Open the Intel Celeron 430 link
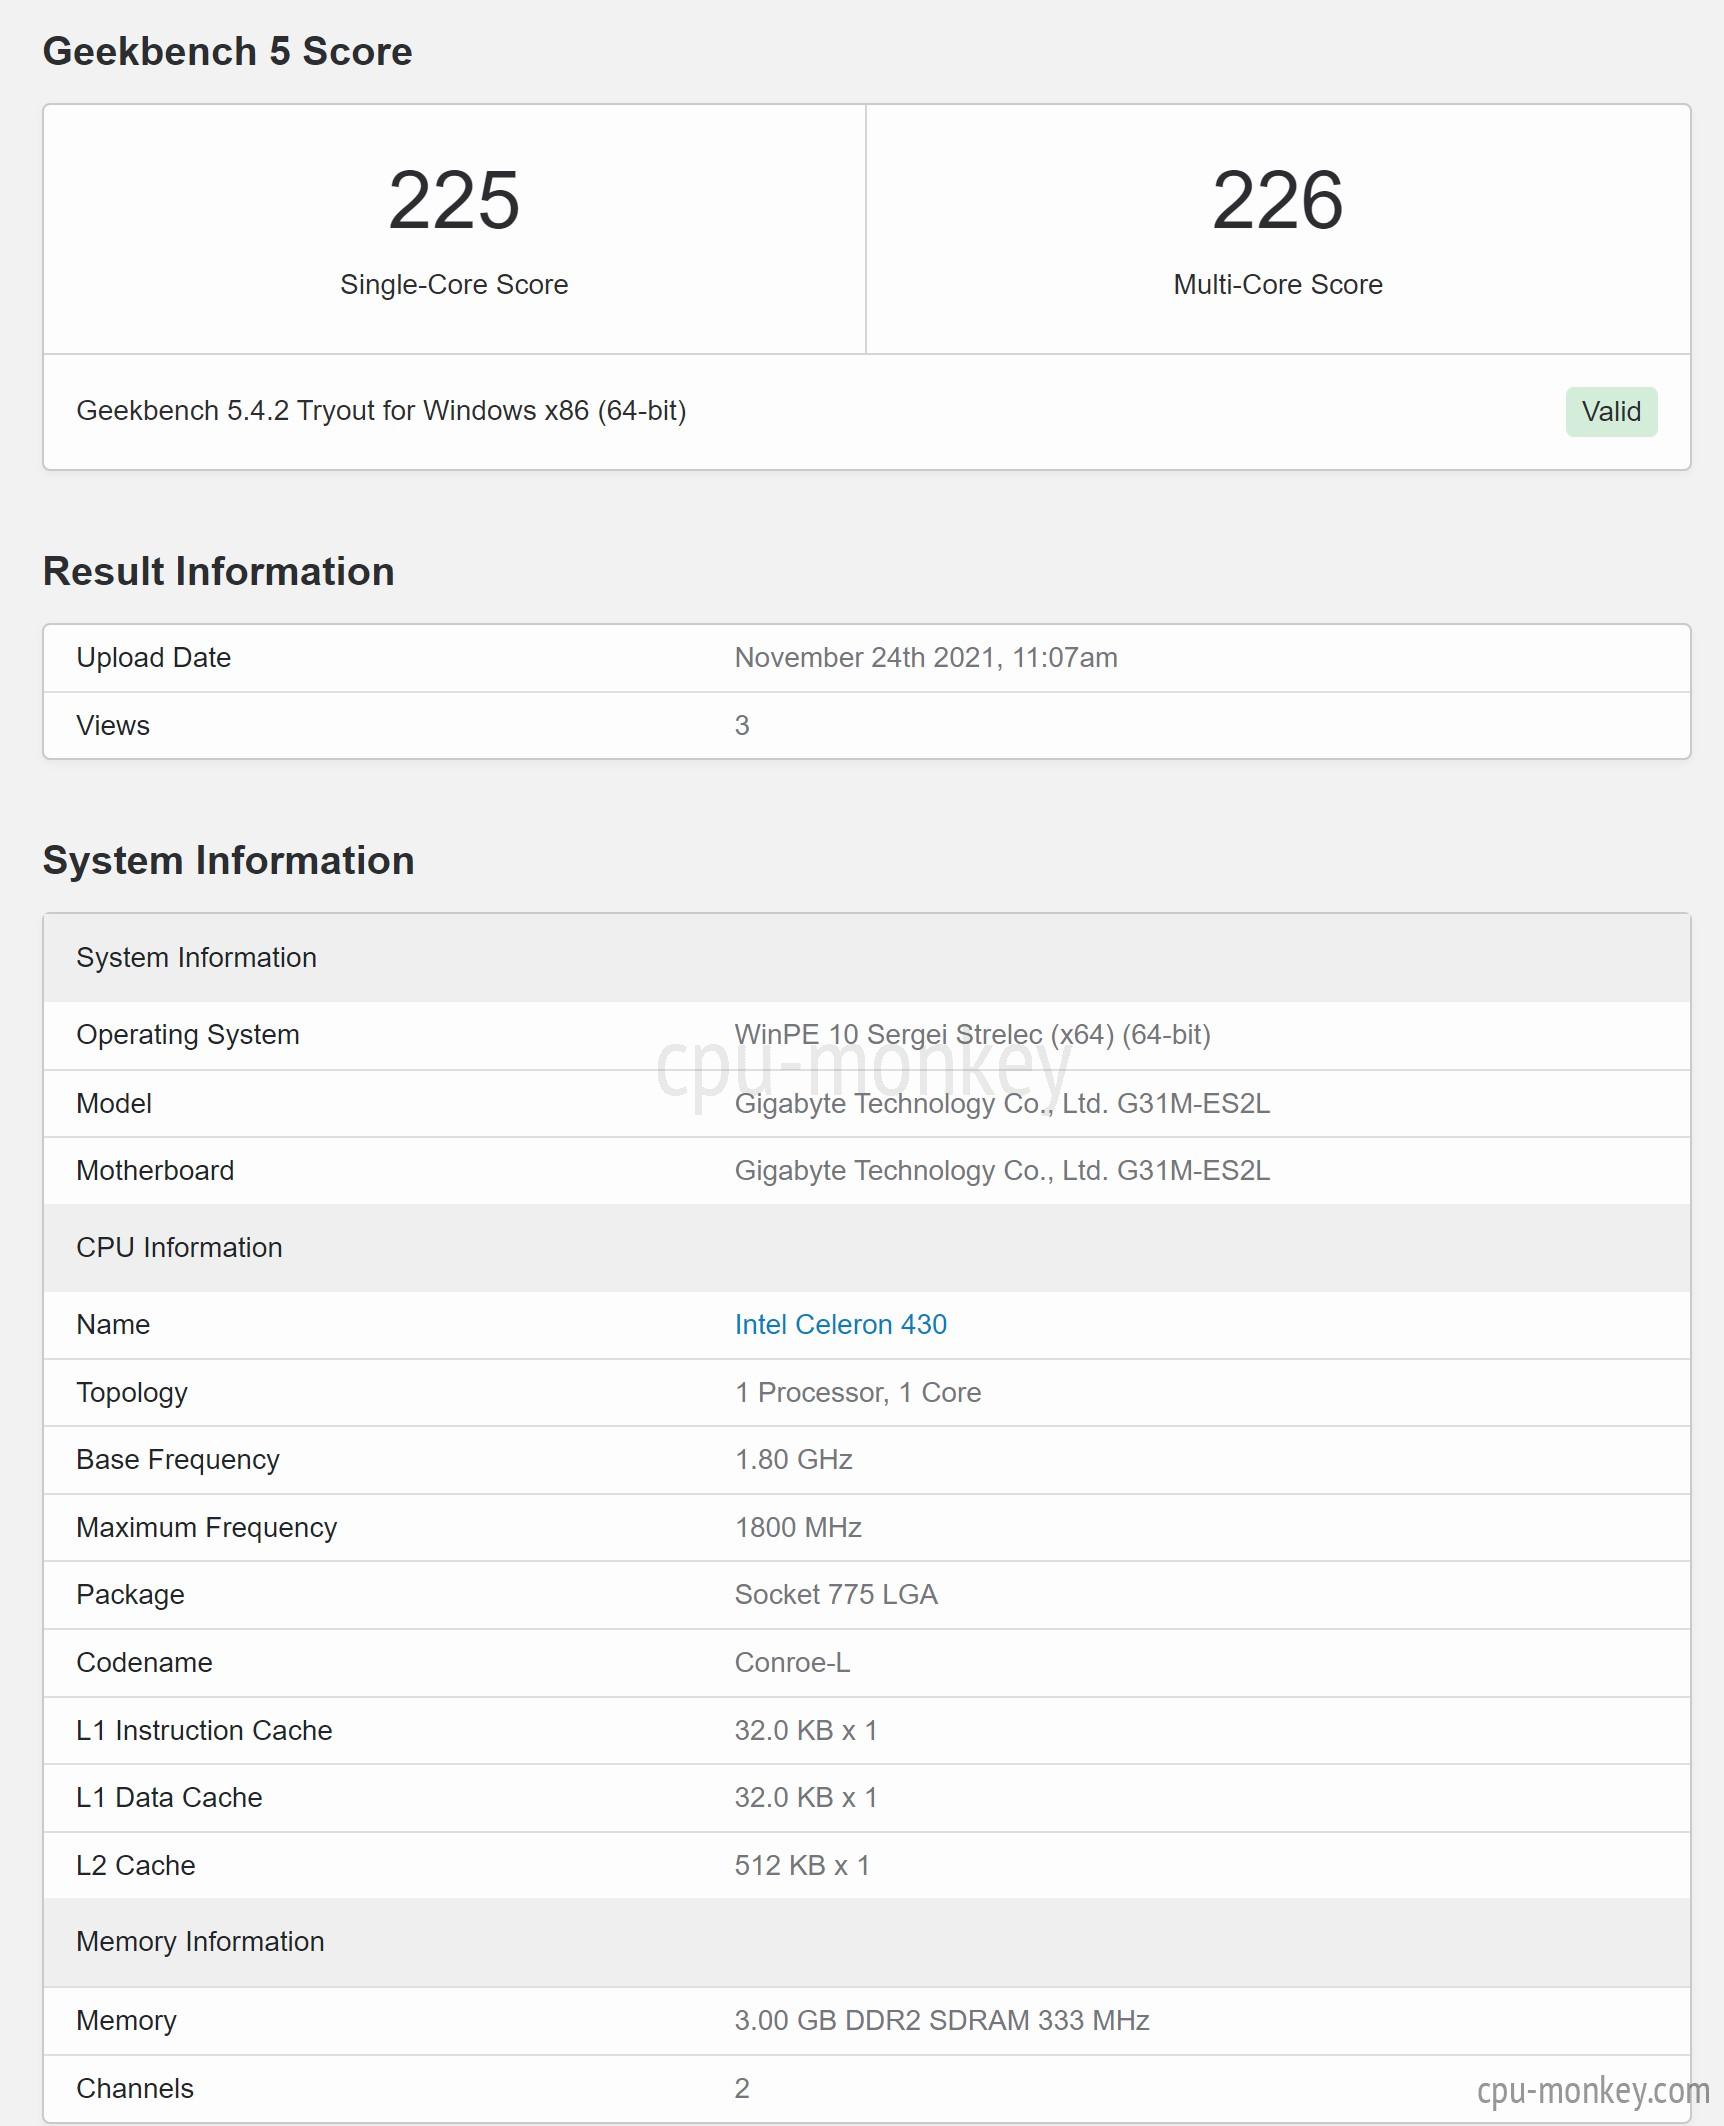Screen dimensions: 1724x2126 click(x=840, y=1324)
